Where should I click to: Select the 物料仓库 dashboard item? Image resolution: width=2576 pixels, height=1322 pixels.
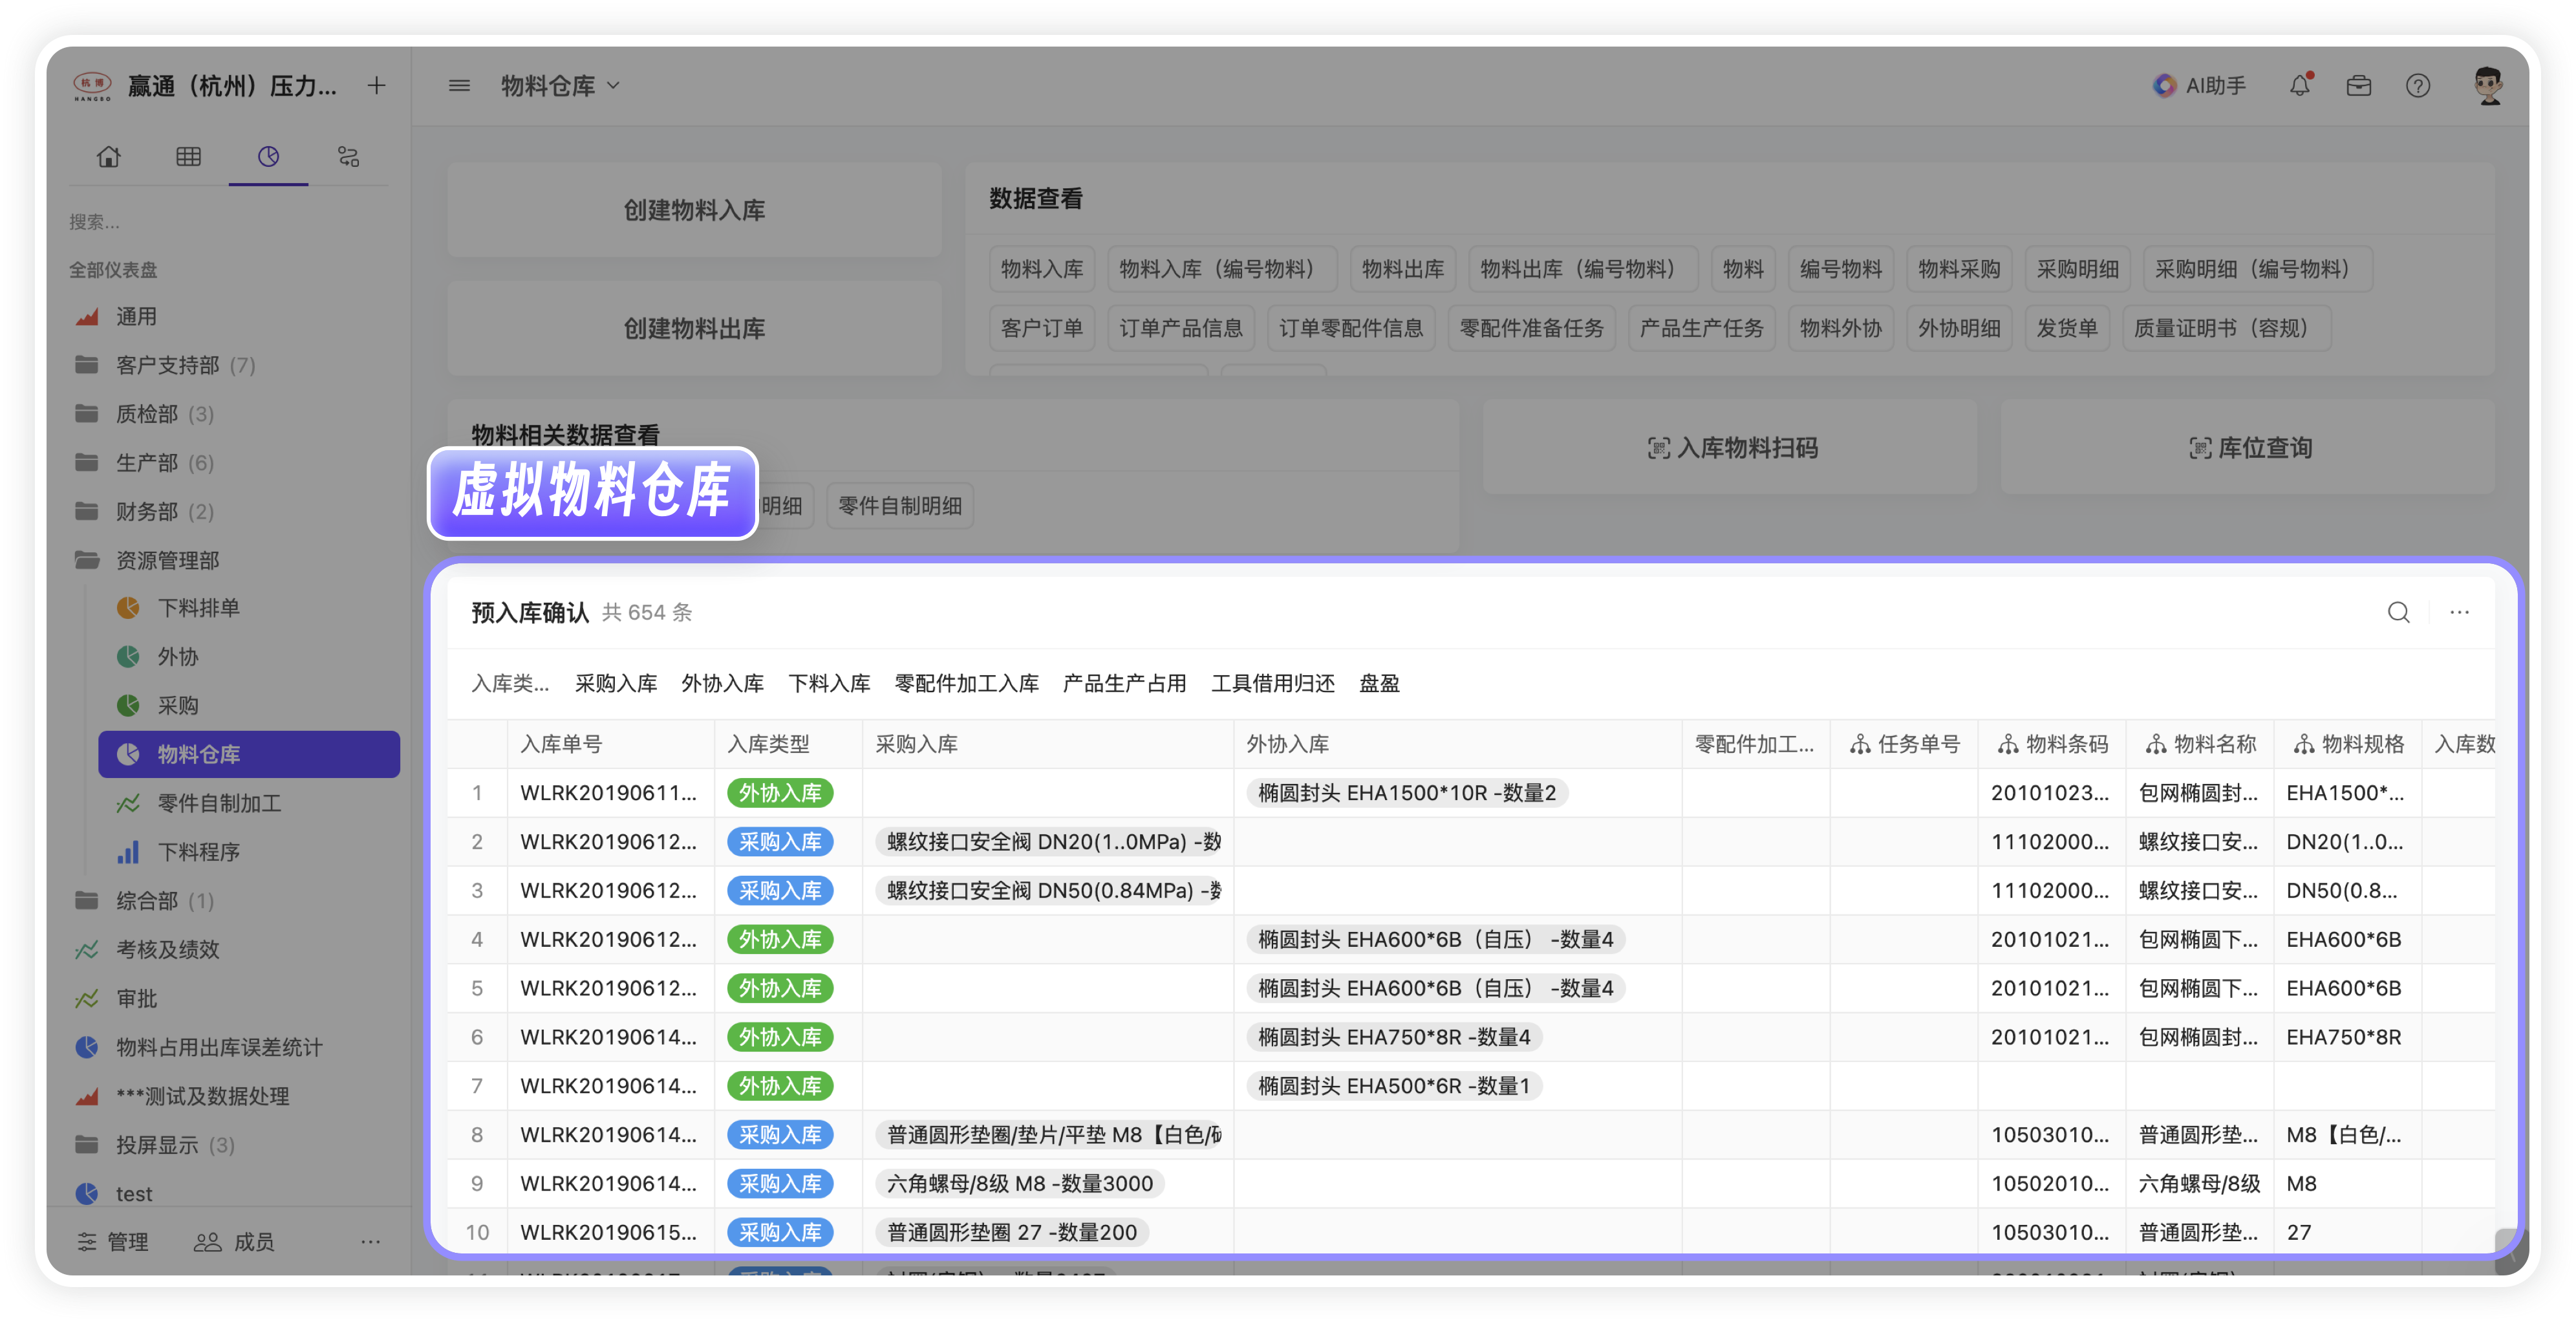pos(249,754)
